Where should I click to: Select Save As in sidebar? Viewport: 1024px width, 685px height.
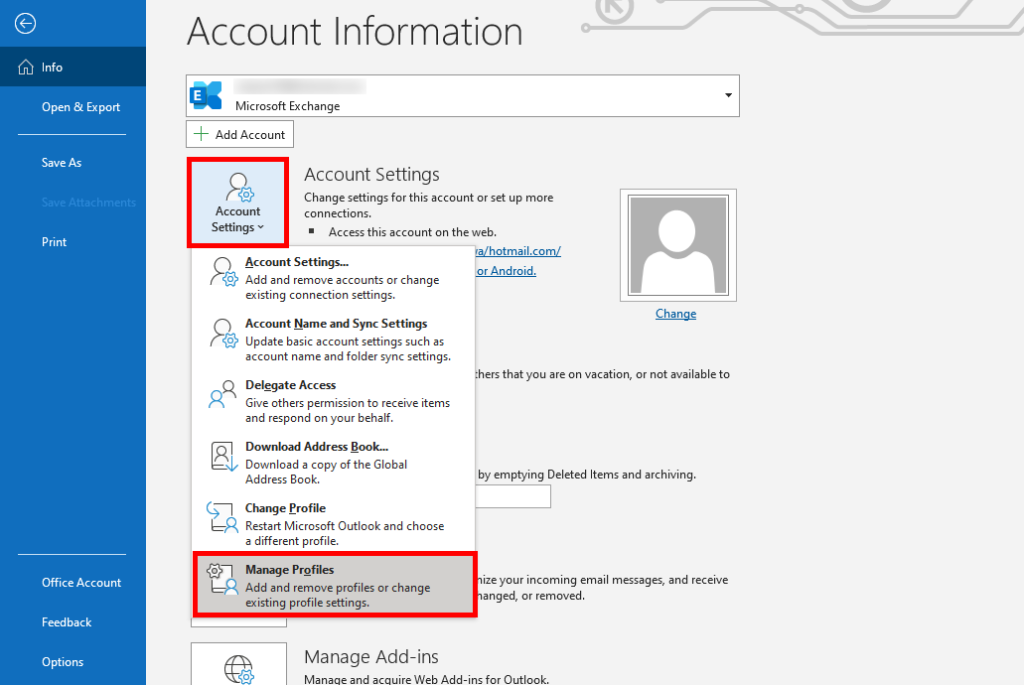(61, 162)
